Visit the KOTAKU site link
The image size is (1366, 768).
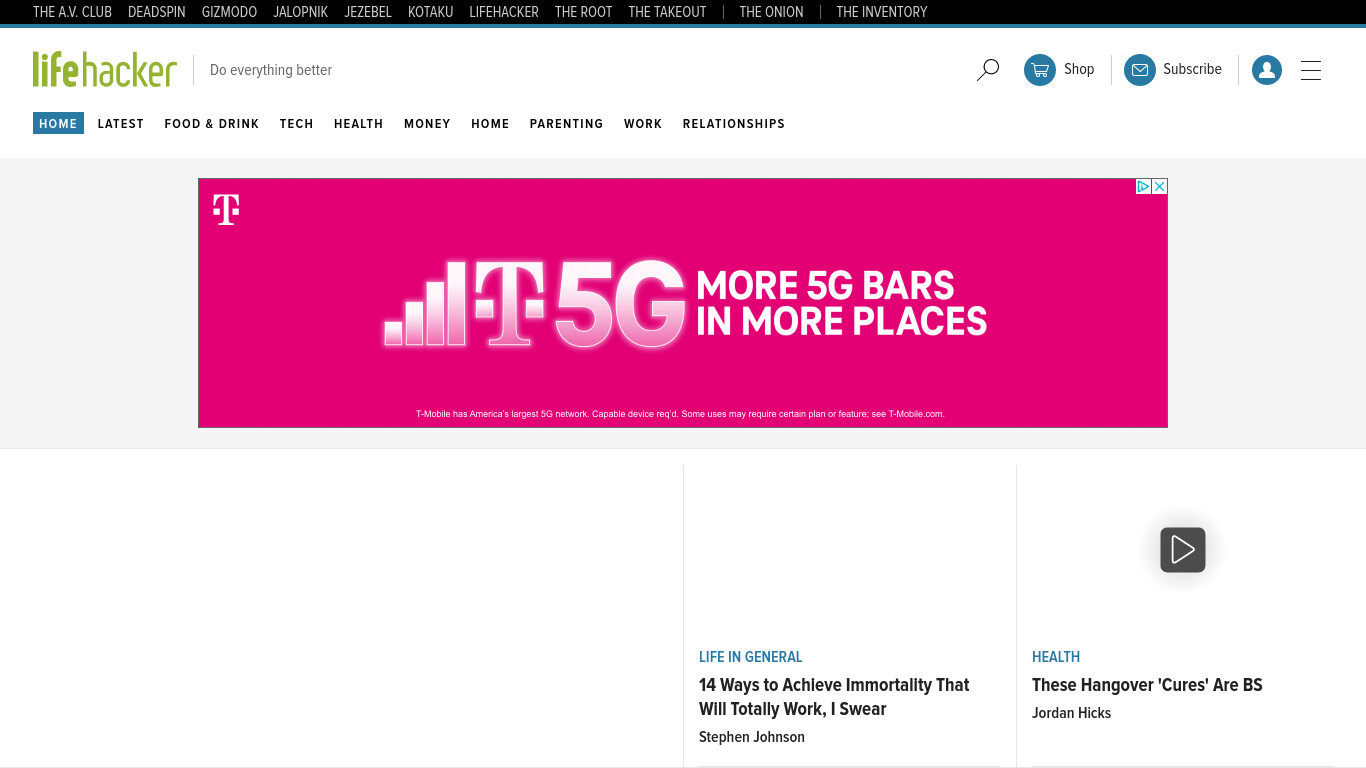pos(431,12)
